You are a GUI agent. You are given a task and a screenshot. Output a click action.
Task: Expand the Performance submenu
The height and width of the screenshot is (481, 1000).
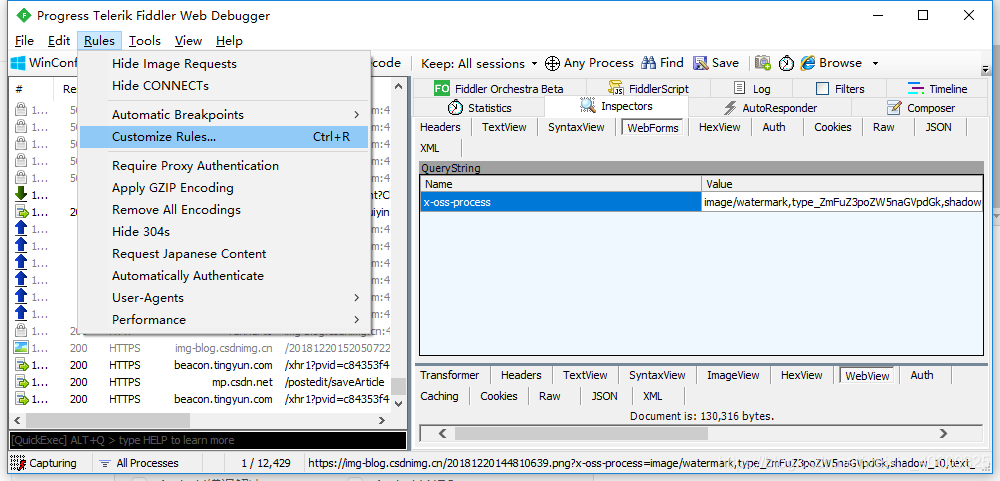(224, 320)
